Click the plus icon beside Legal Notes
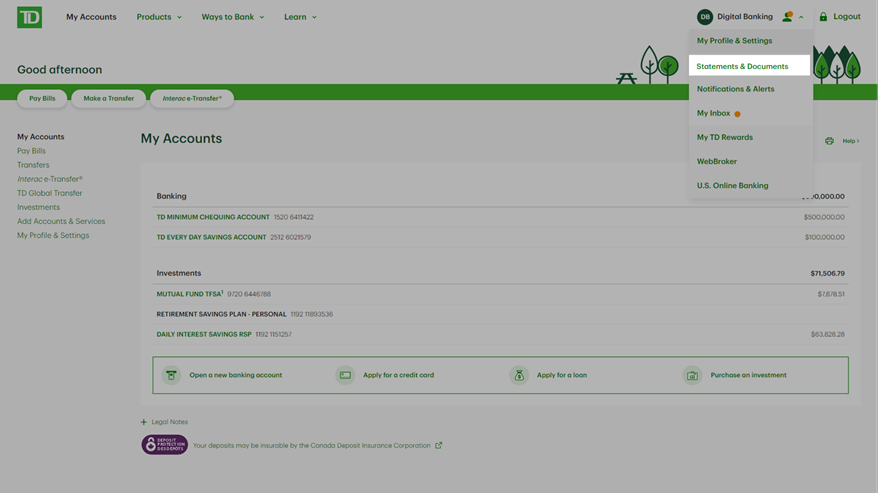The image size is (878, 493). [x=144, y=422]
